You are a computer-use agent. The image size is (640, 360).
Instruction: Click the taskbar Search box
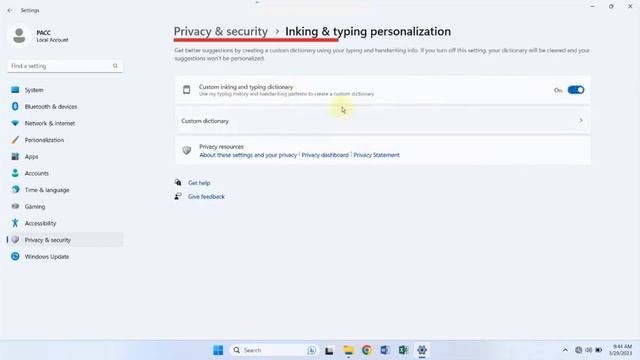point(274,350)
